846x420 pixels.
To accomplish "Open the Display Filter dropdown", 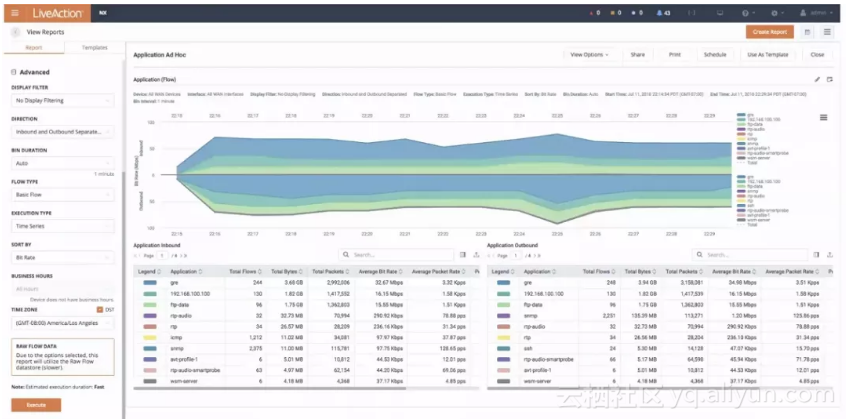I will (63, 100).
